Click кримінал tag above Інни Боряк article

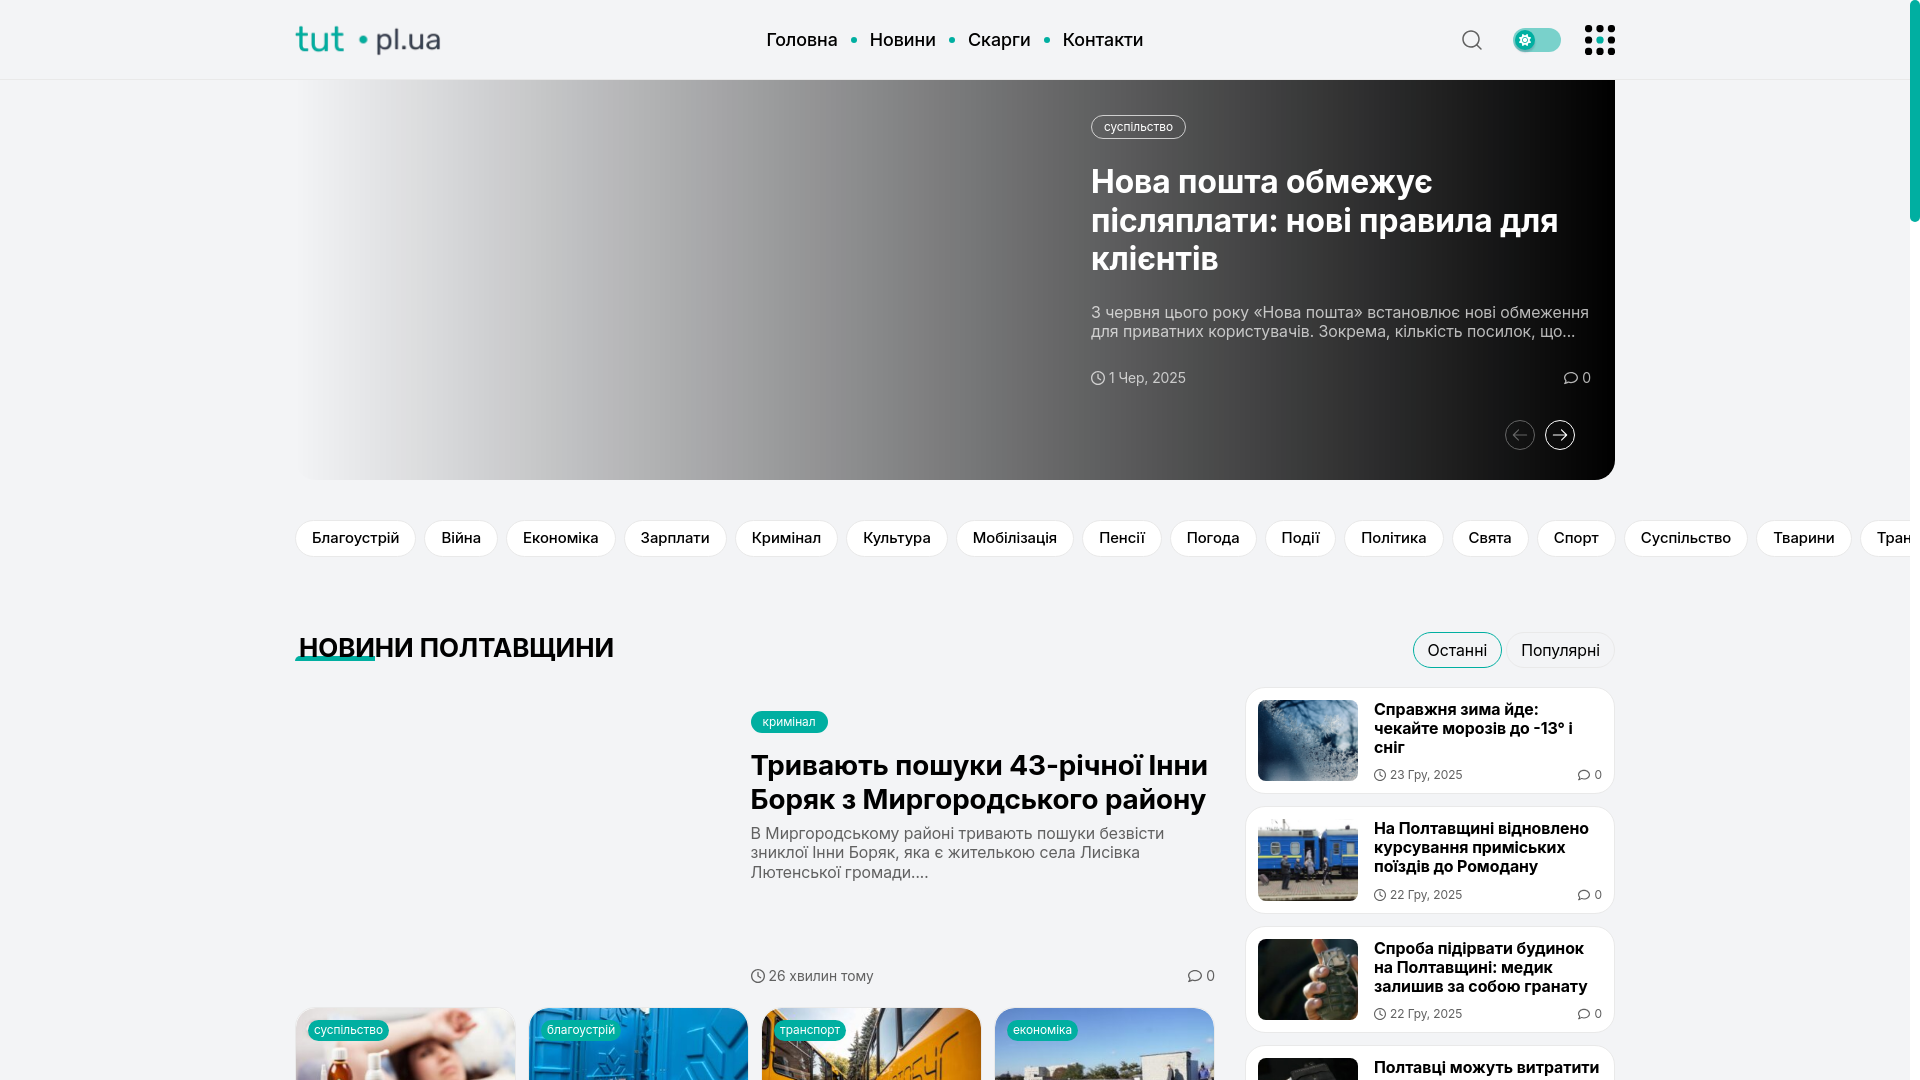789,722
